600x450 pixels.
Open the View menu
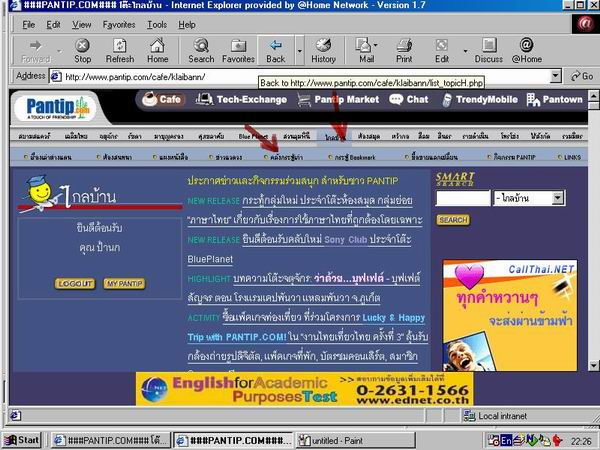click(x=82, y=24)
